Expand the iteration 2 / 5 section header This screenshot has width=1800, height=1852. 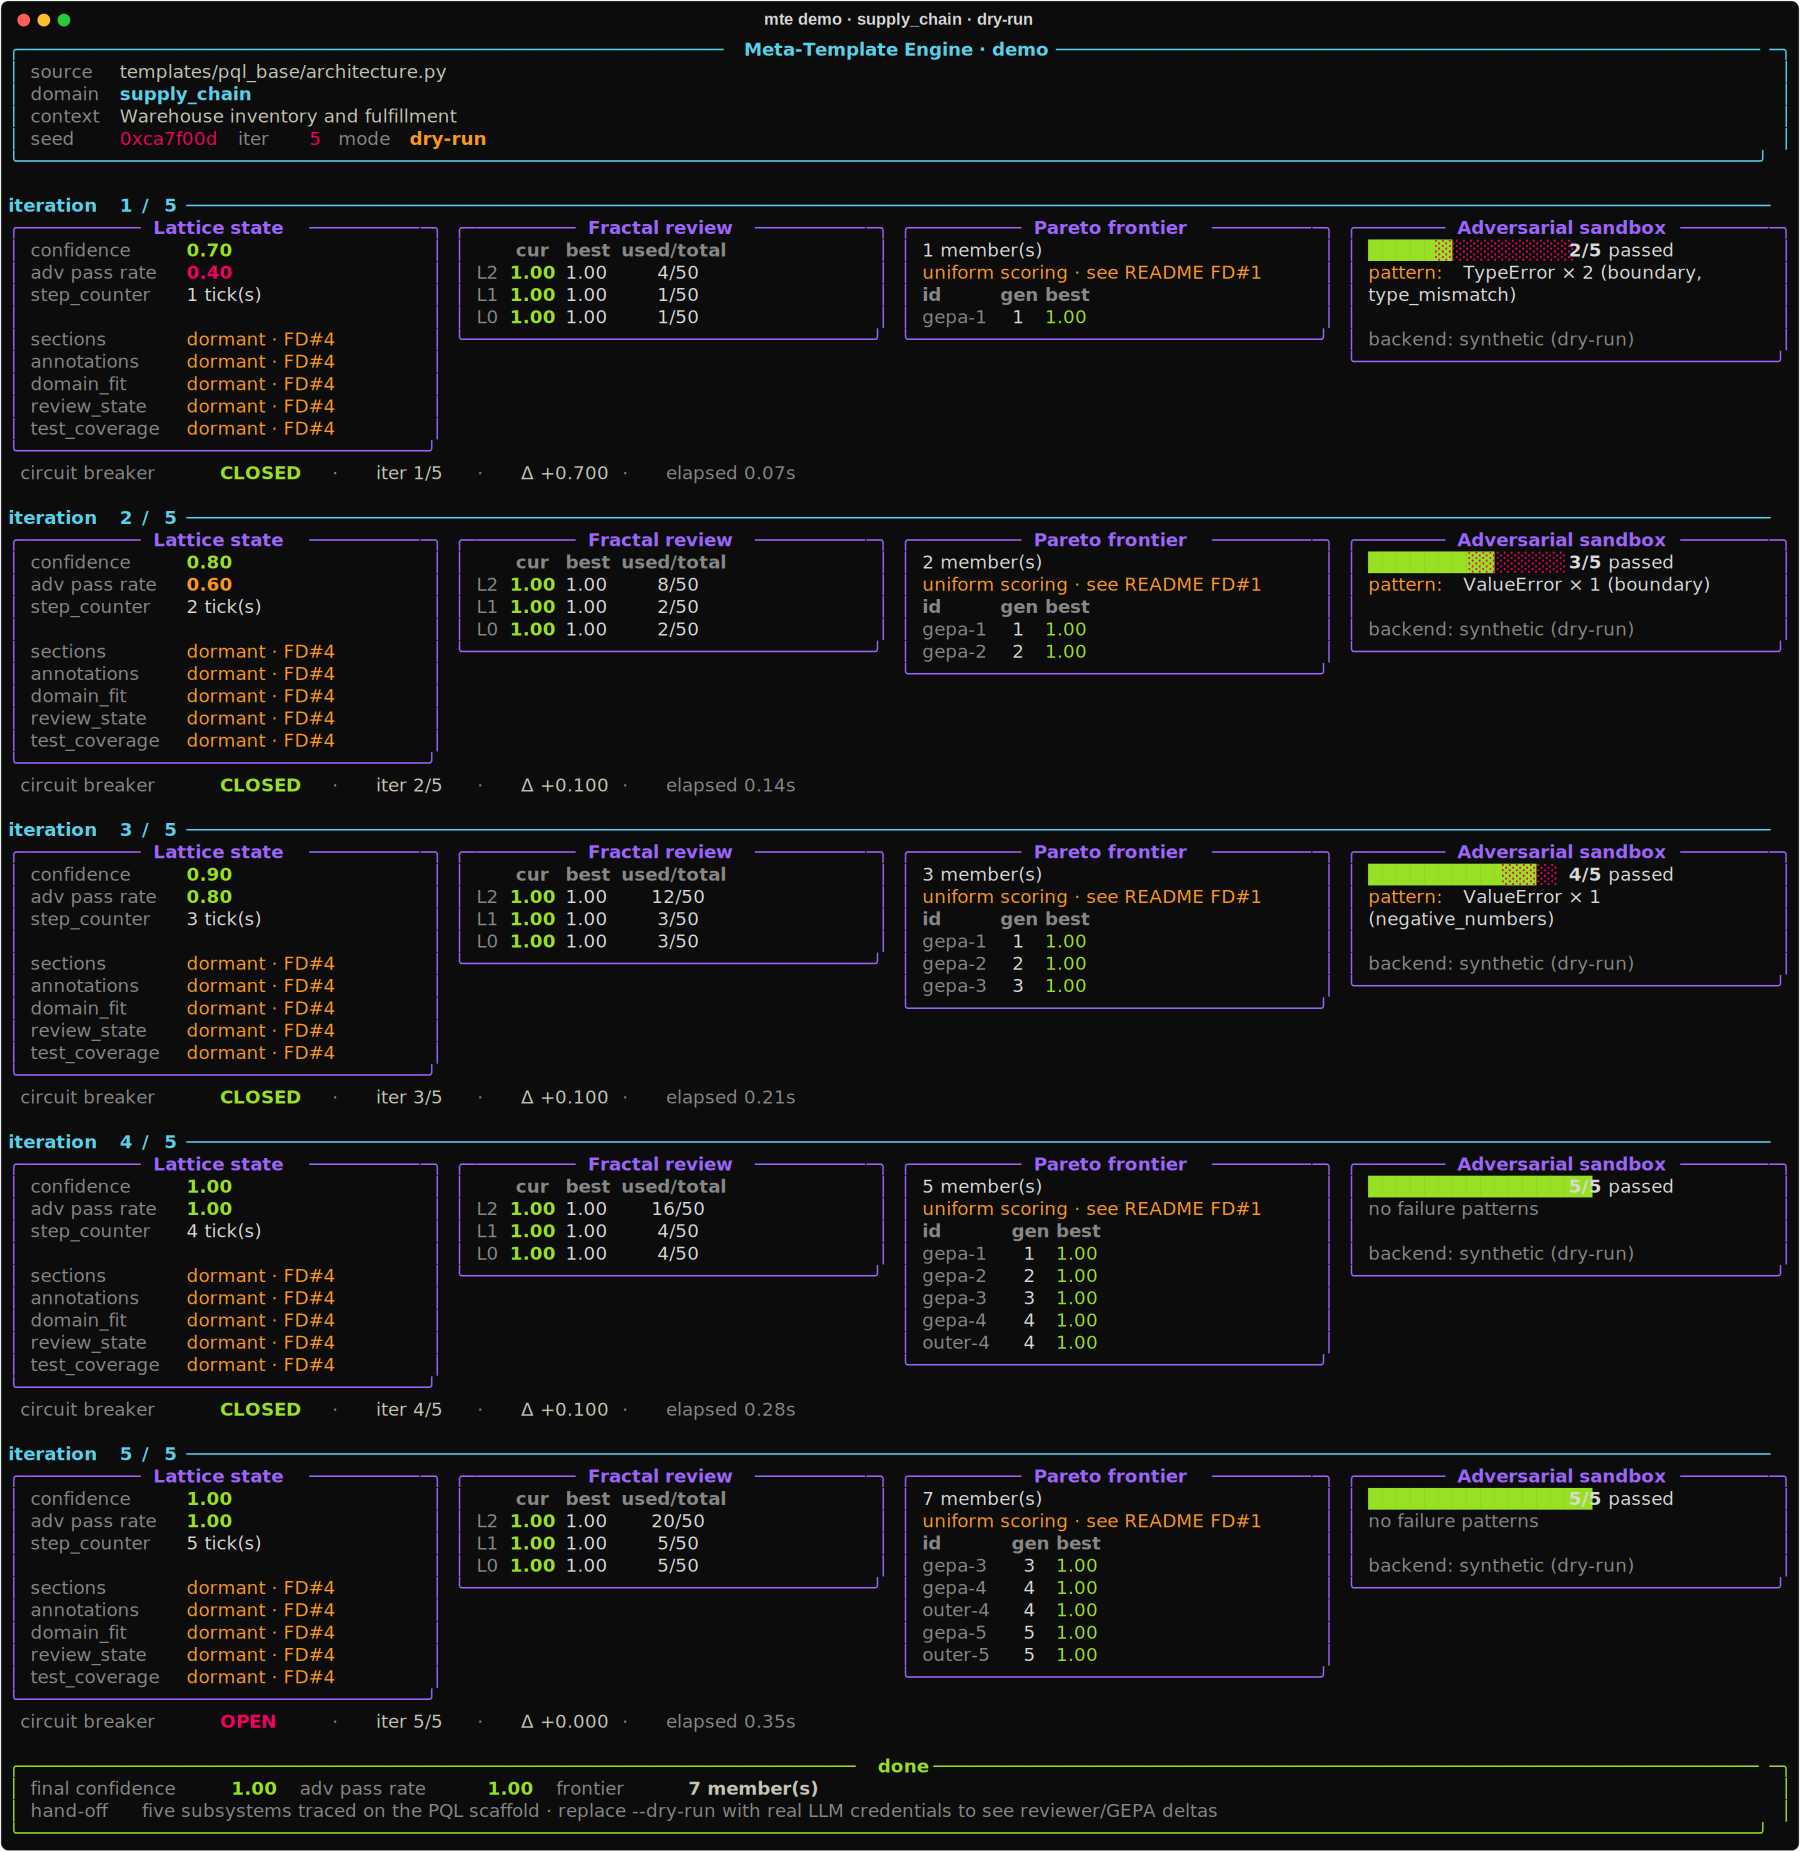coord(90,518)
